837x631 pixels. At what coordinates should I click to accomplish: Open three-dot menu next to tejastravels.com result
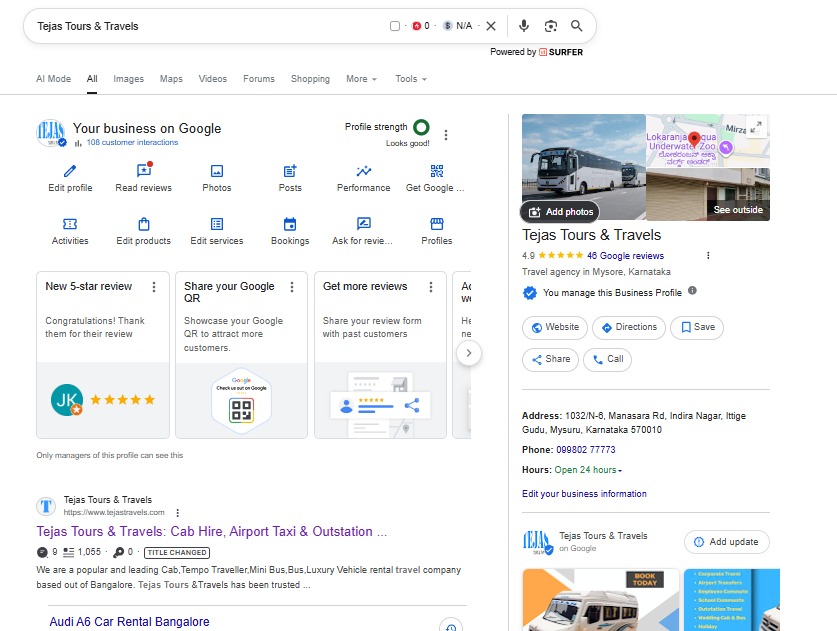pos(177,512)
